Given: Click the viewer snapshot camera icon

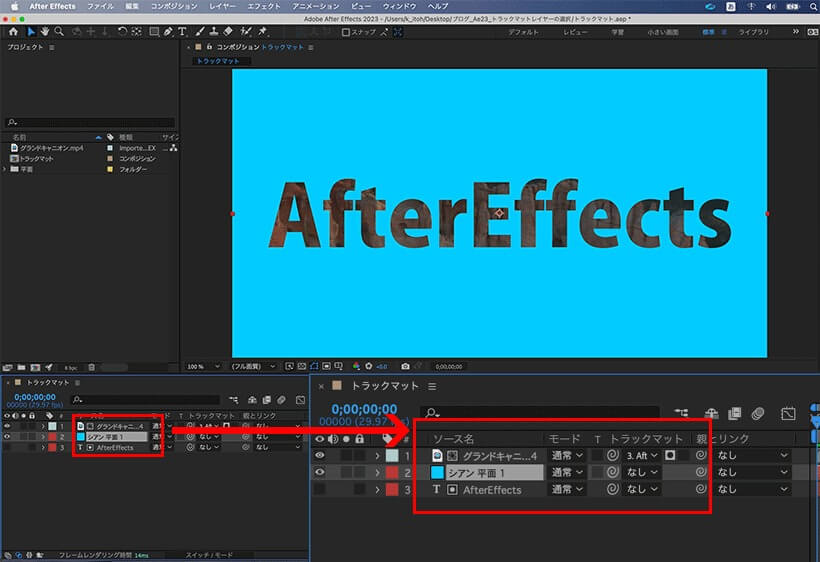Looking at the screenshot, I should pos(405,366).
